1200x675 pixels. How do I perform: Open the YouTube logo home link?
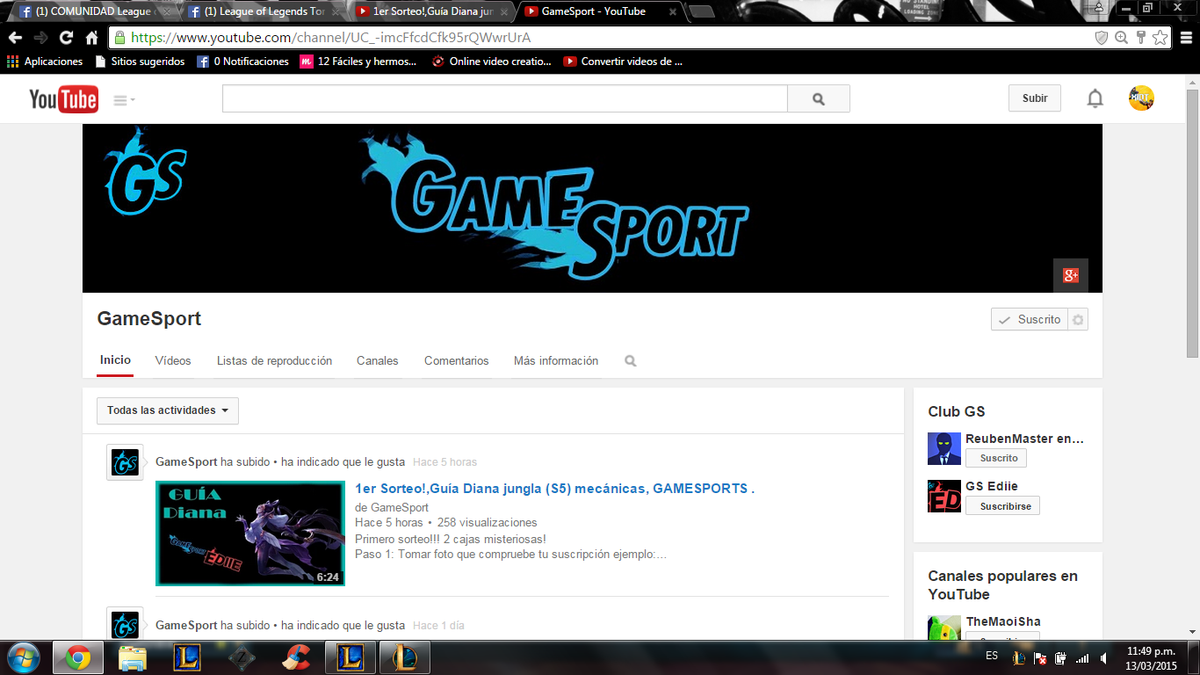63,99
